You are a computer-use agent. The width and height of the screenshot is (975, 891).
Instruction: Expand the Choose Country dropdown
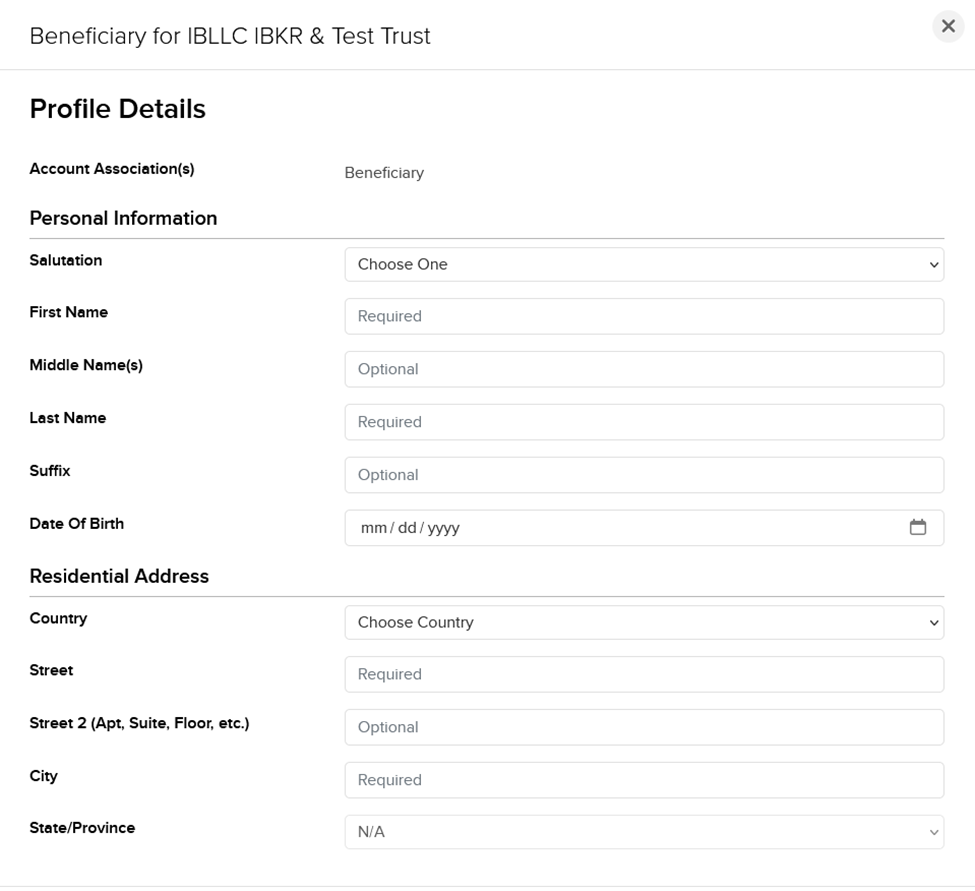click(x=644, y=622)
